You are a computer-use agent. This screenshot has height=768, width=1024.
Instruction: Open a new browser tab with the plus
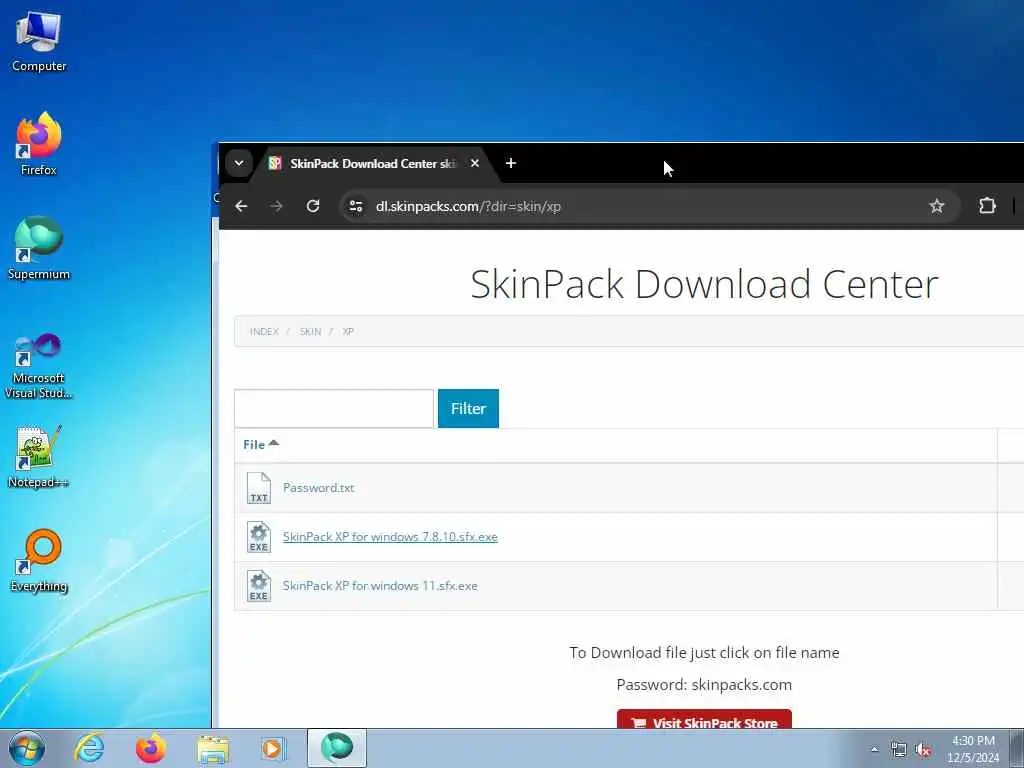[x=511, y=163]
